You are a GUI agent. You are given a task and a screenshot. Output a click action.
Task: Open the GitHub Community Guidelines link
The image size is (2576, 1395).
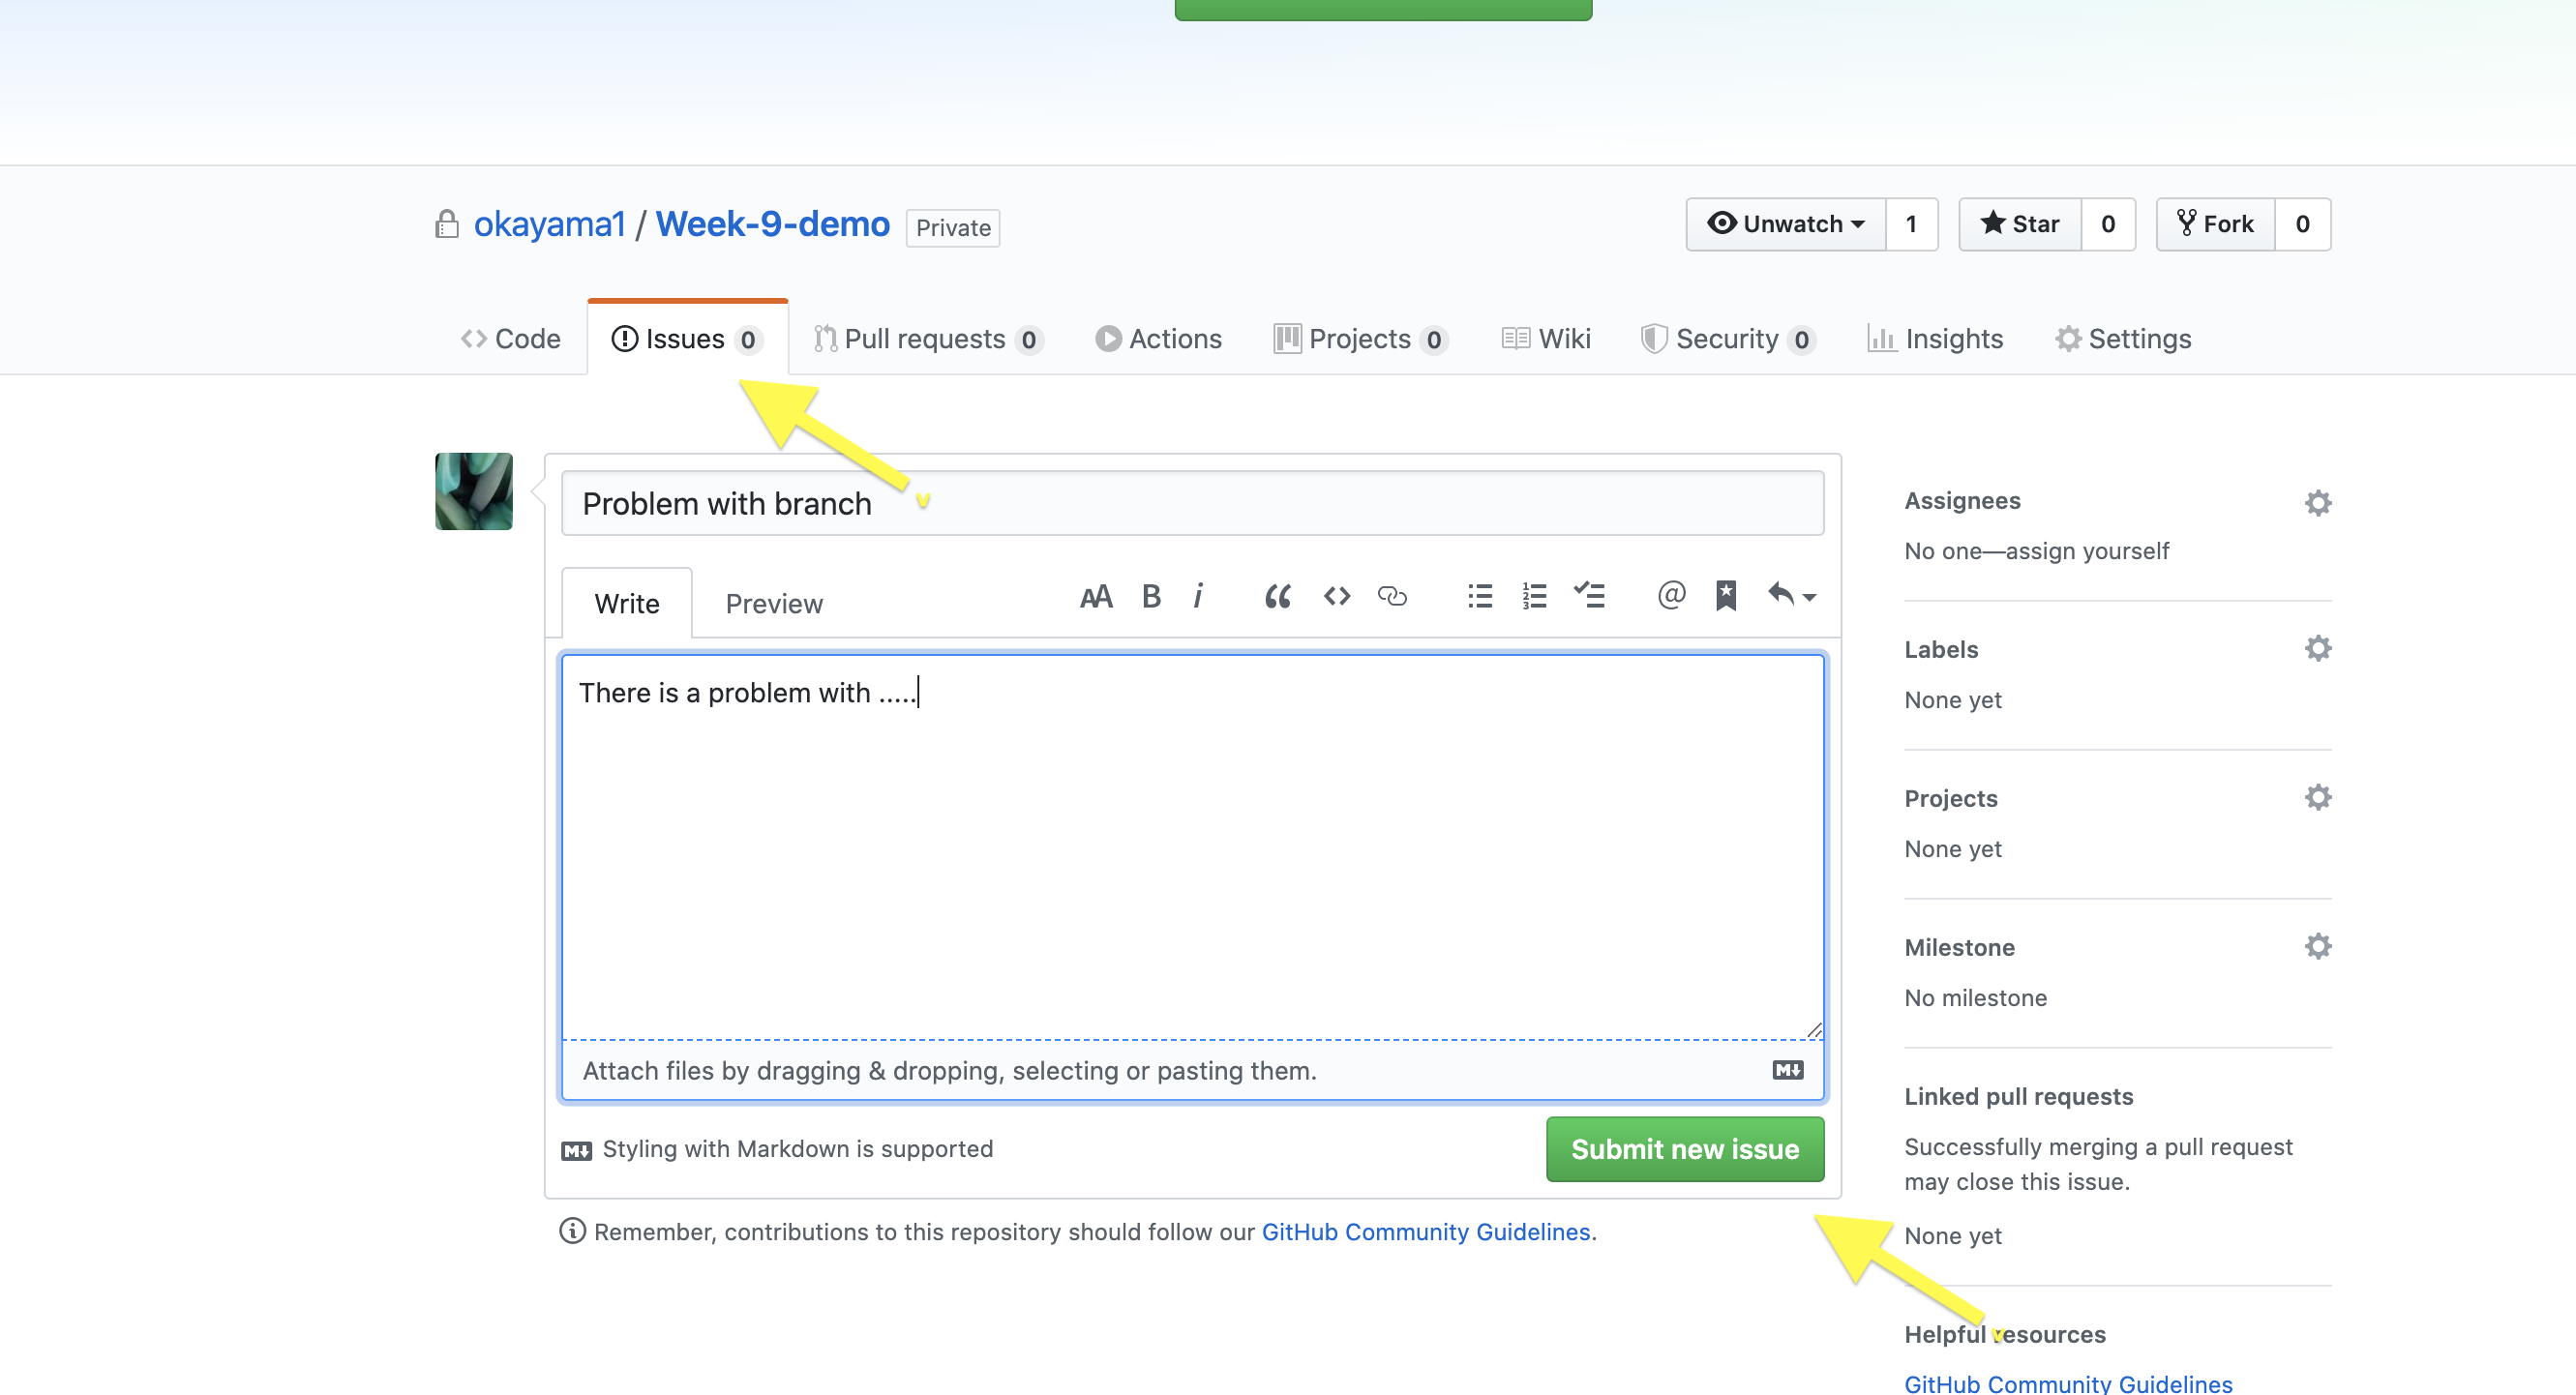click(x=1425, y=1232)
